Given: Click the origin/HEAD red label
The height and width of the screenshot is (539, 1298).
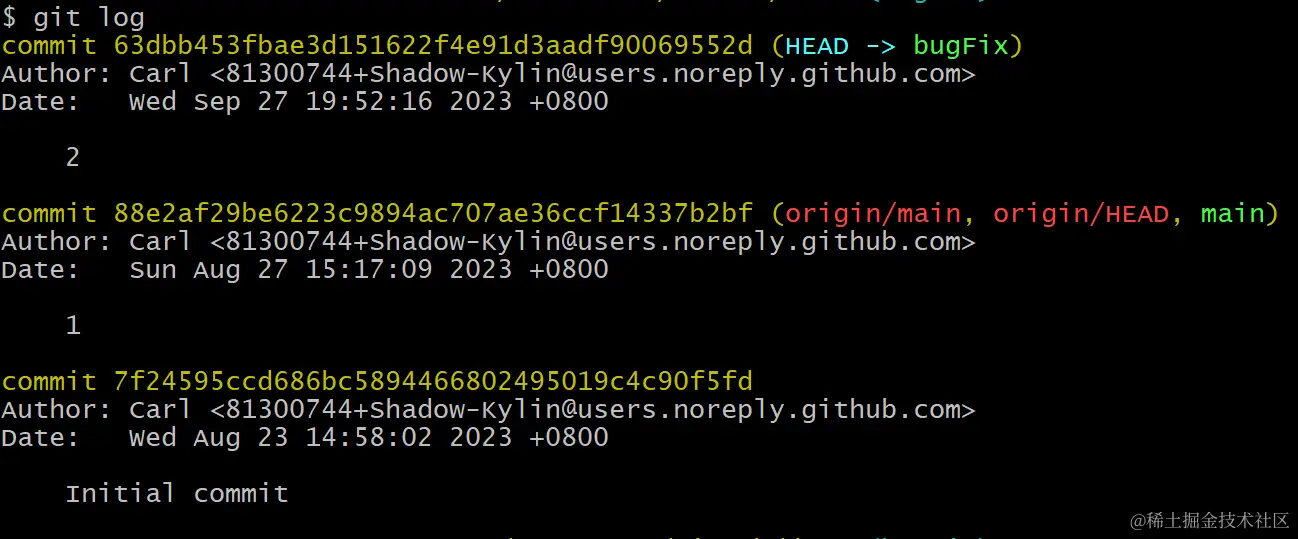Looking at the screenshot, I should [x=1081, y=214].
